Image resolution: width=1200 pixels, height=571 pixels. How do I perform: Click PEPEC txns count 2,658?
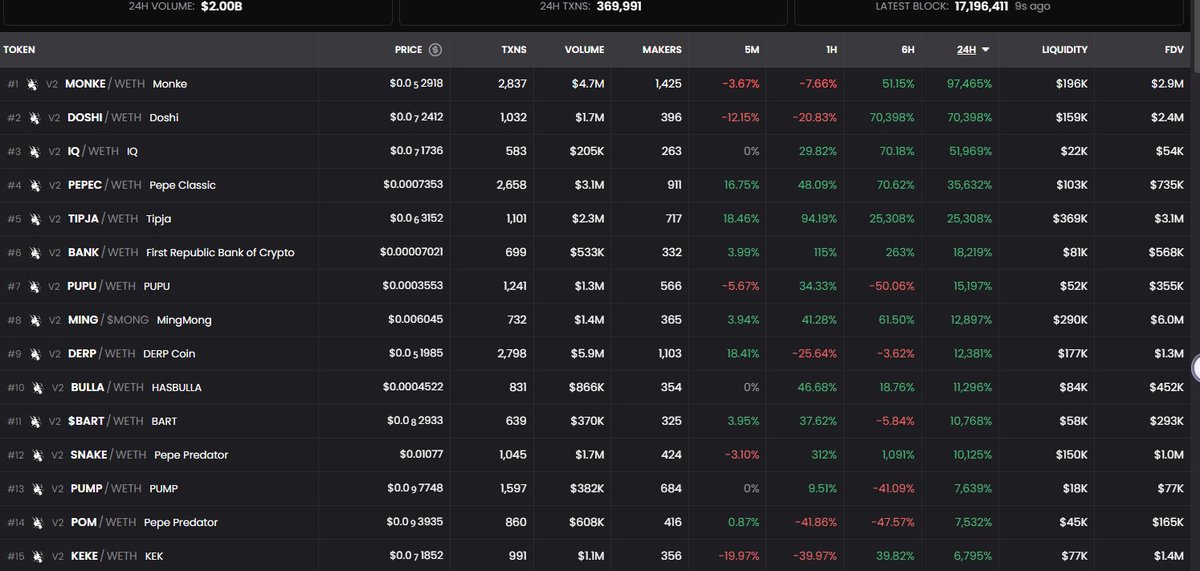coord(512,185)
